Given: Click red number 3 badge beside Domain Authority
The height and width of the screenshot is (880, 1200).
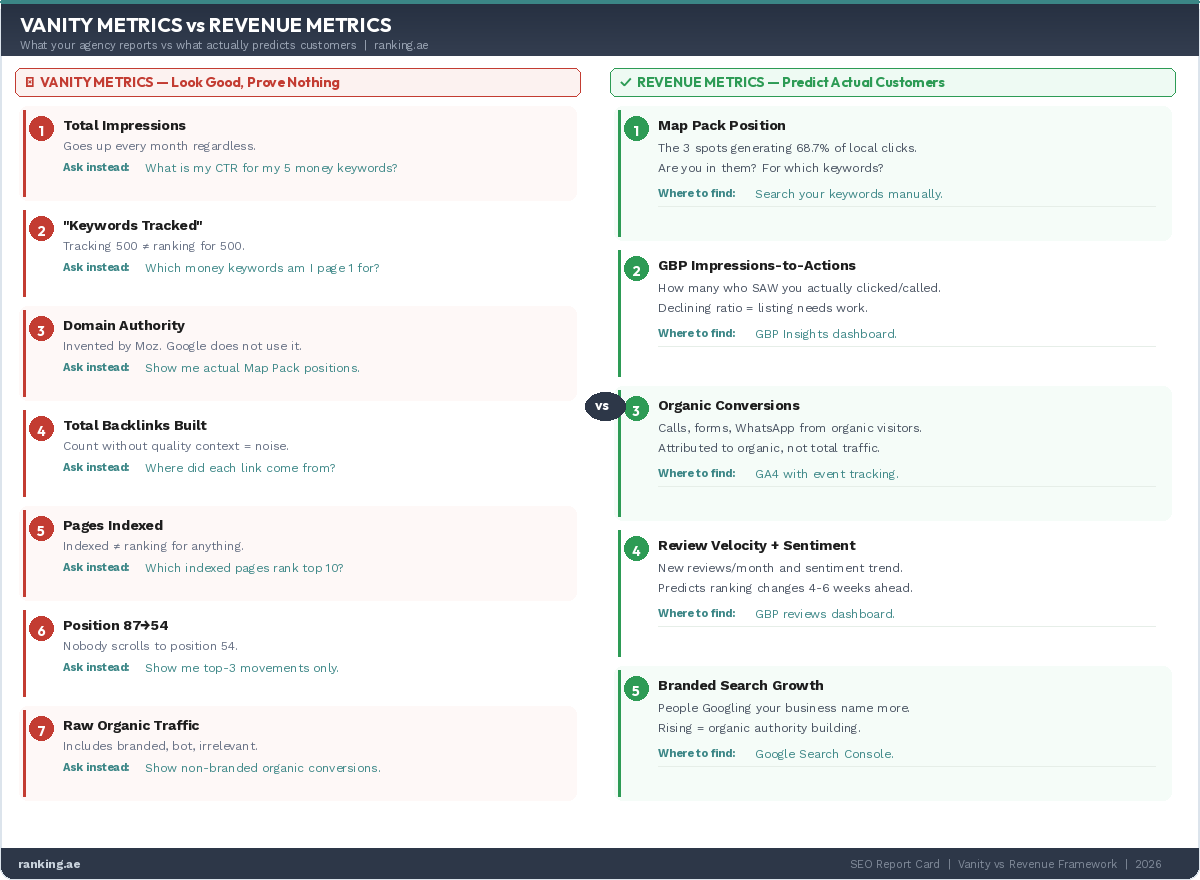Looking at the screenshot, I should coord(41,329).
